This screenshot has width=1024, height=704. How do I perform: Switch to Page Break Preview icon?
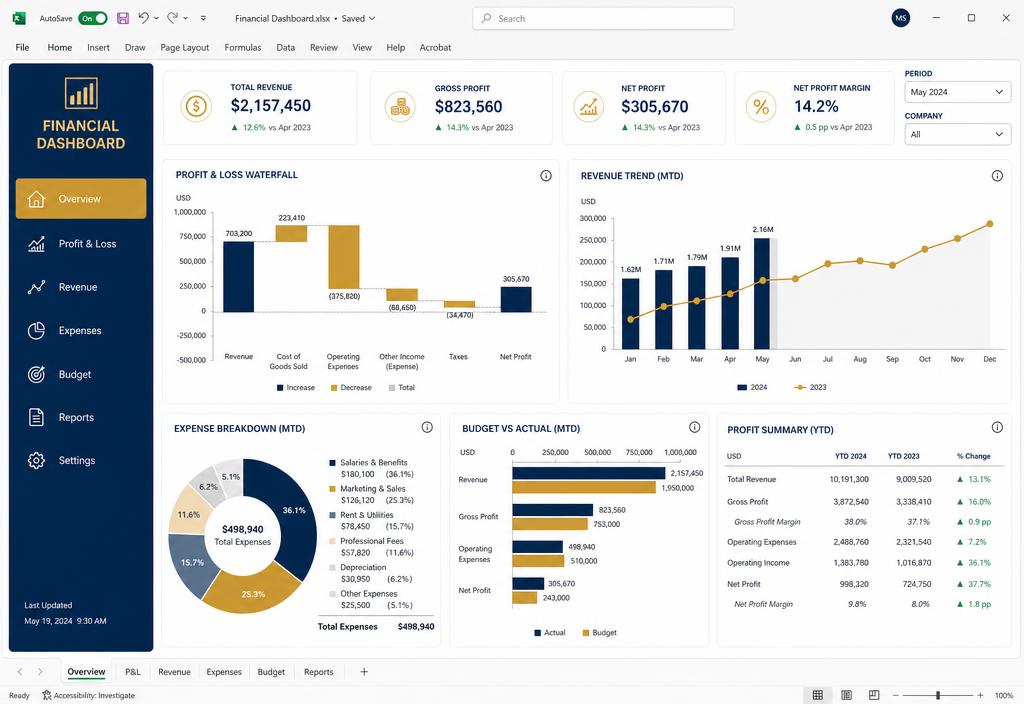coord(874,695)
